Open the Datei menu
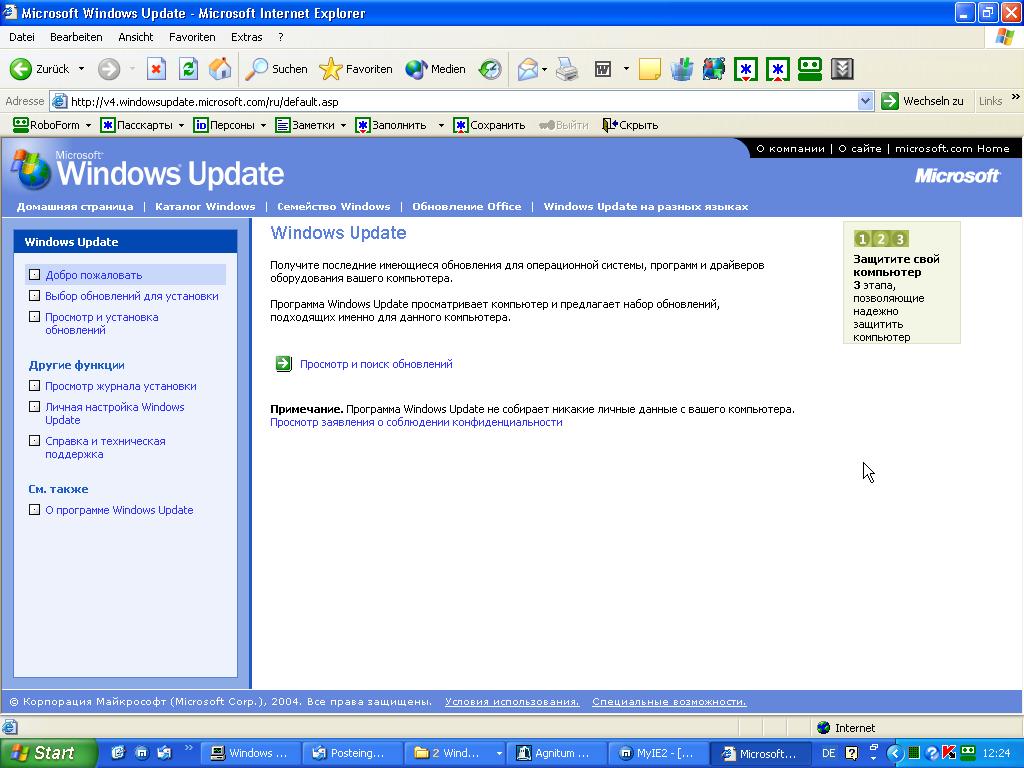This screenshot has width=1024, height=768. pos(22,37)
